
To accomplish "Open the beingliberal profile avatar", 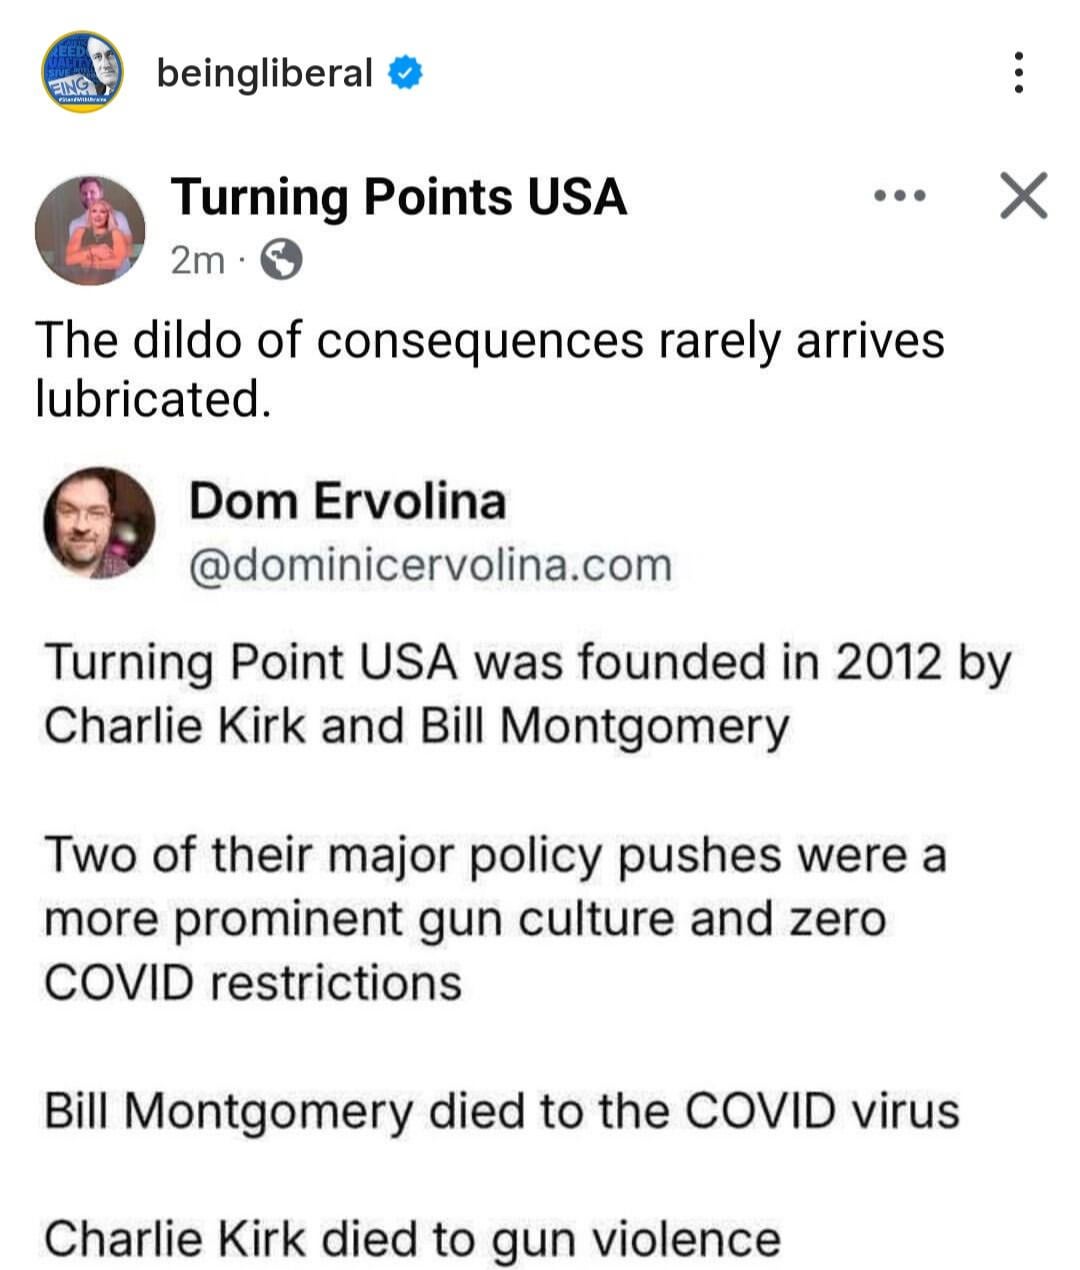I will (x=83, y=71).
